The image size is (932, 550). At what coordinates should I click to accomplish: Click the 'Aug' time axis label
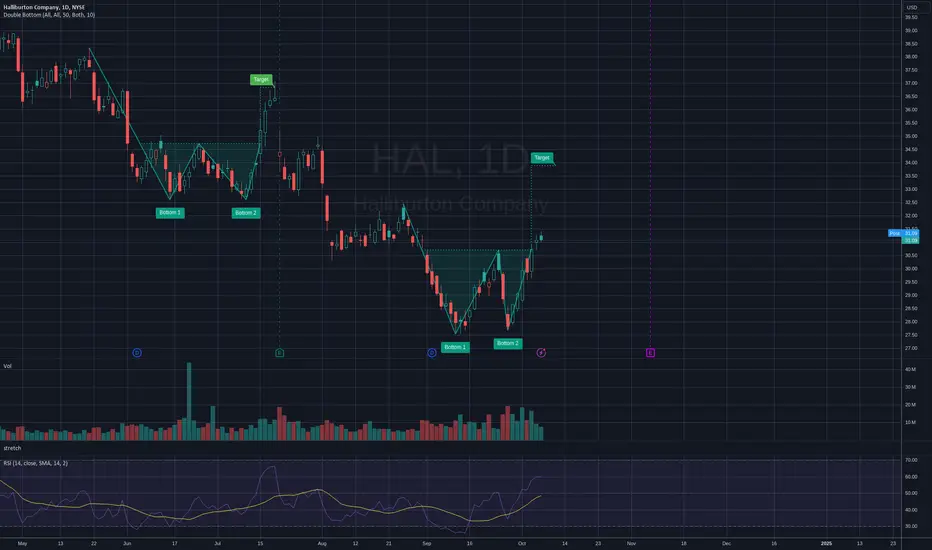[322, 543]
